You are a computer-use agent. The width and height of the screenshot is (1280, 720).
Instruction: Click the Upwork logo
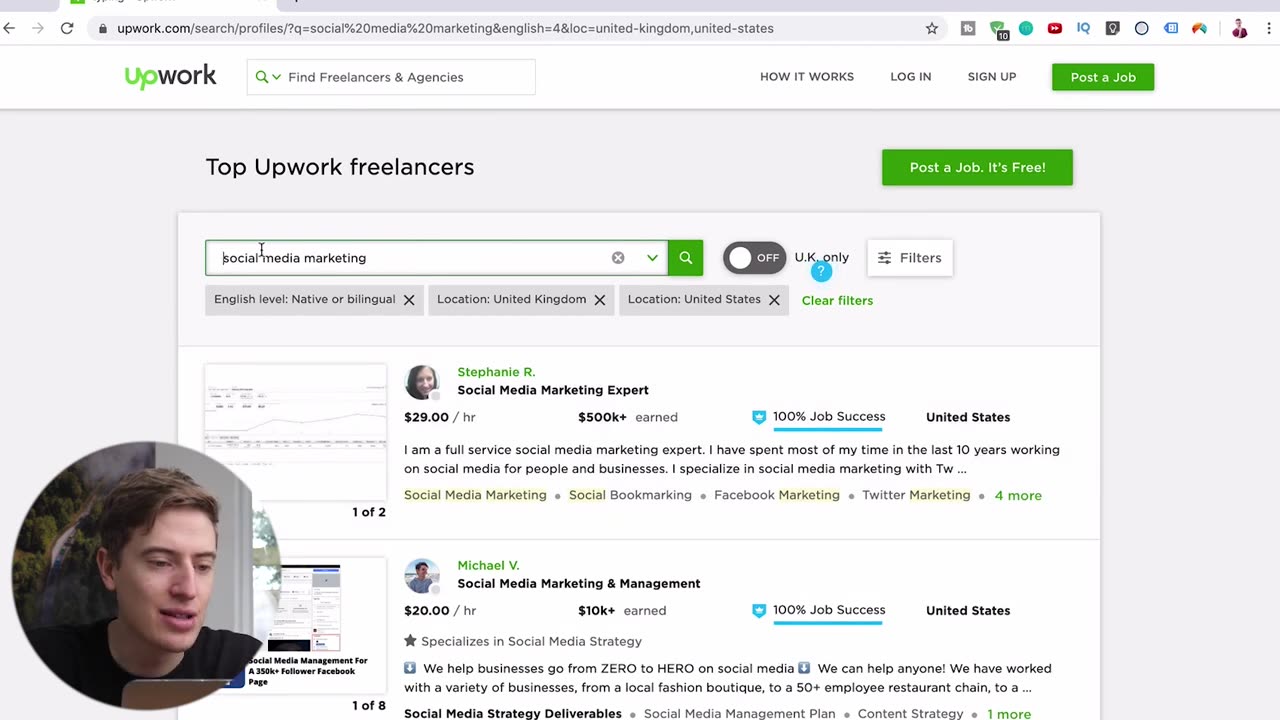(x=170, y=77)
